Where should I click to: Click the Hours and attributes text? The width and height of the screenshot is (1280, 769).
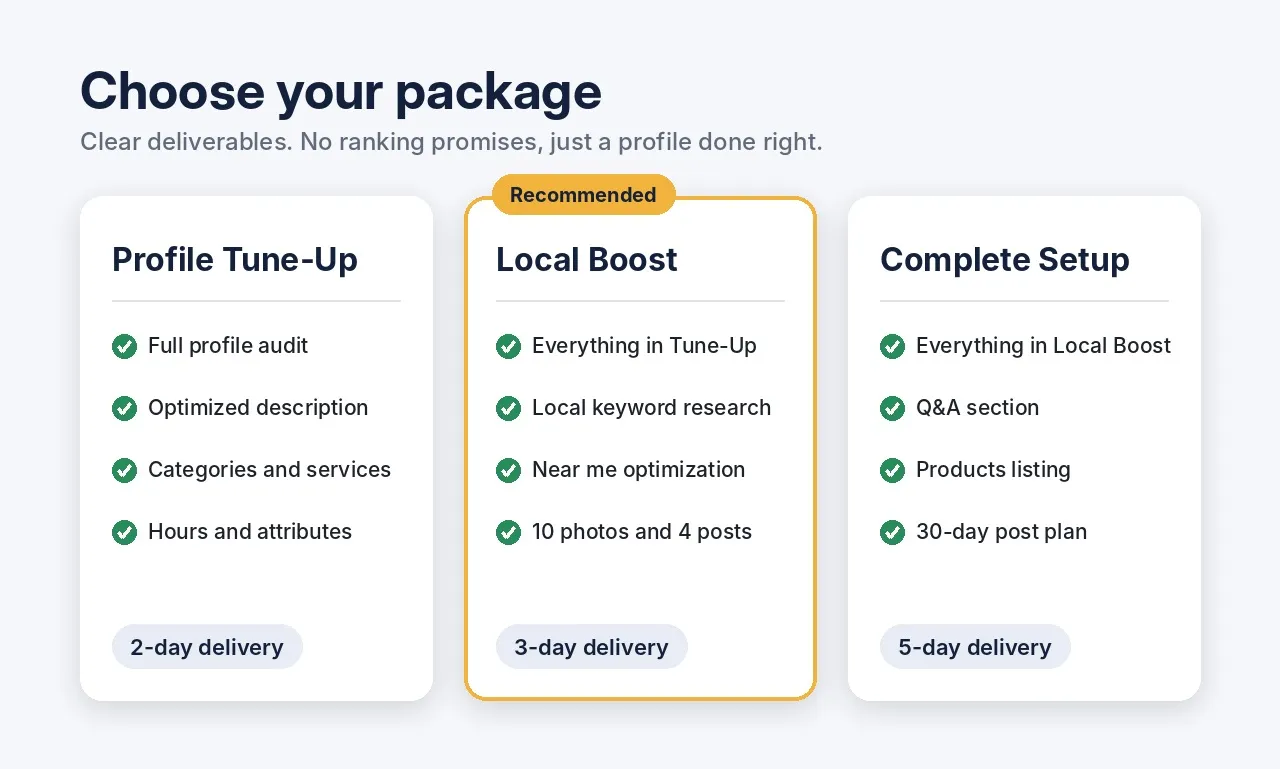(250, 532)
